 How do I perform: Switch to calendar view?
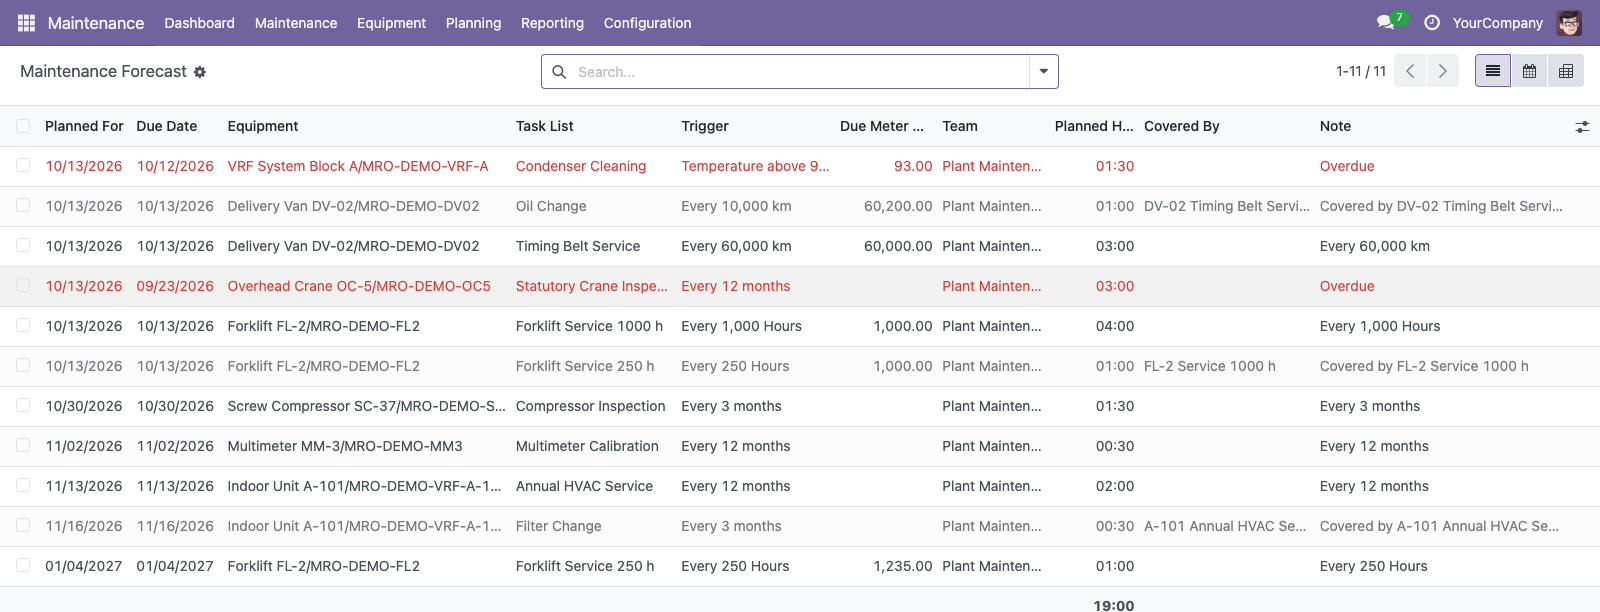coord(1529,71)
